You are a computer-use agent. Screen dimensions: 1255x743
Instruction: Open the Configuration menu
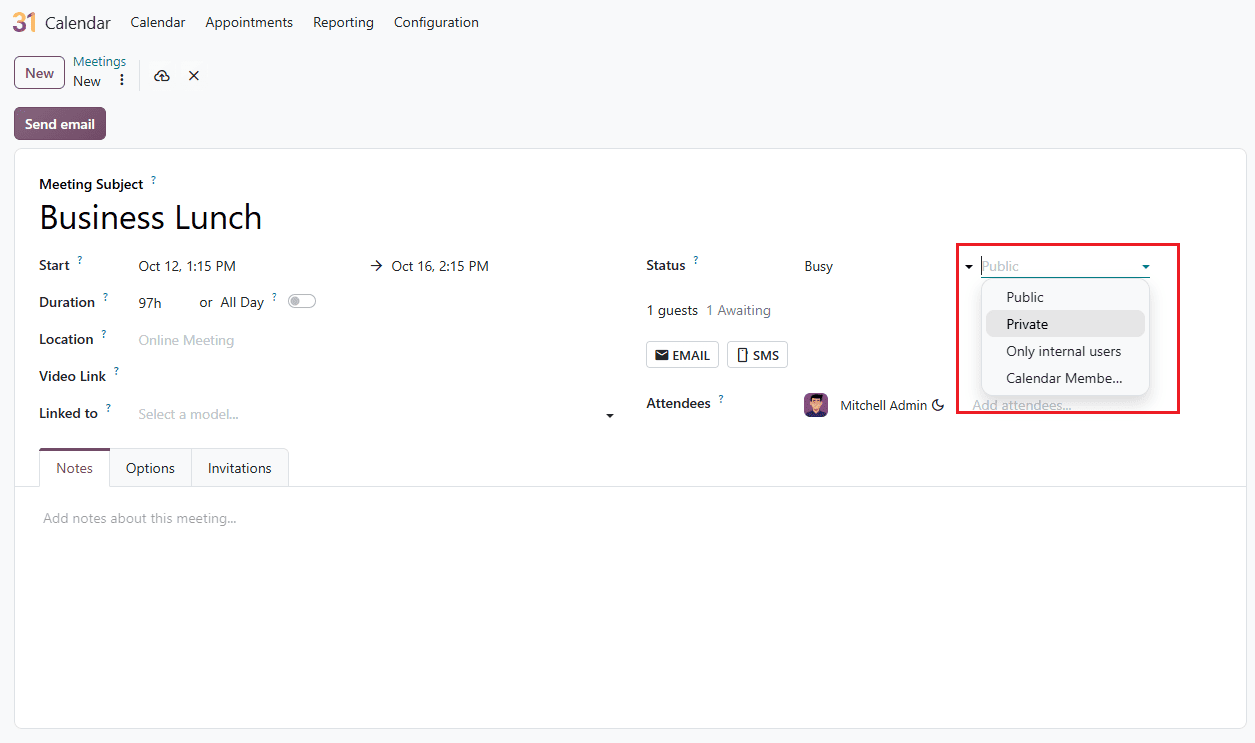[x=436, y=22]
